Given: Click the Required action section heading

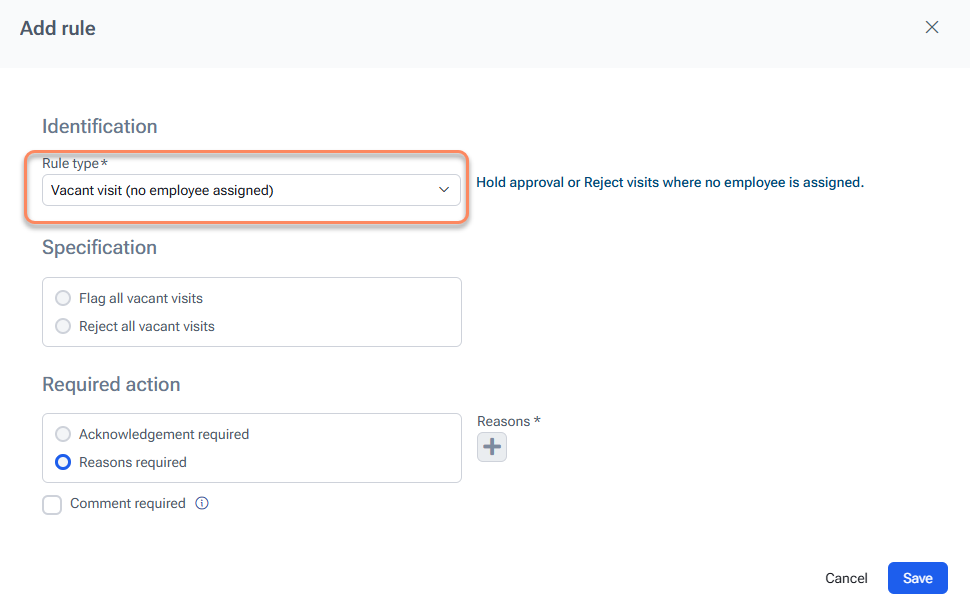Looking at the screenshot, I should tap(111, 385).
